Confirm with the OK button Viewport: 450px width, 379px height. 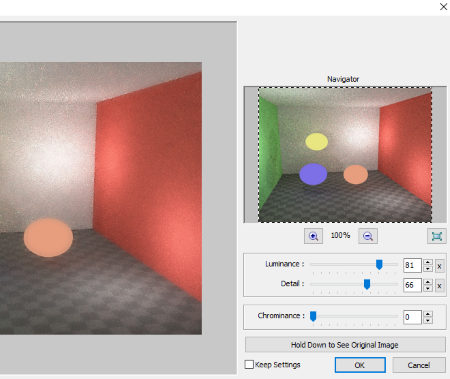coord(360,365)
